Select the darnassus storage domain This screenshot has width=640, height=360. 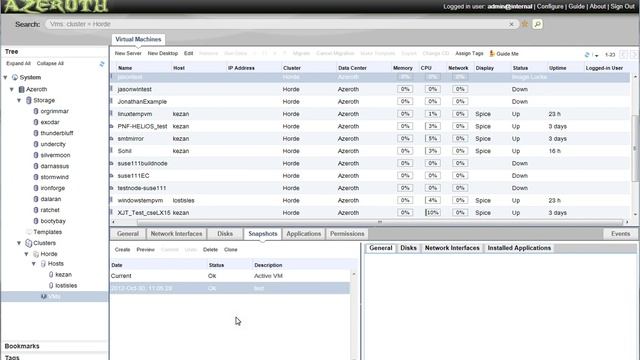coord(55,166)
